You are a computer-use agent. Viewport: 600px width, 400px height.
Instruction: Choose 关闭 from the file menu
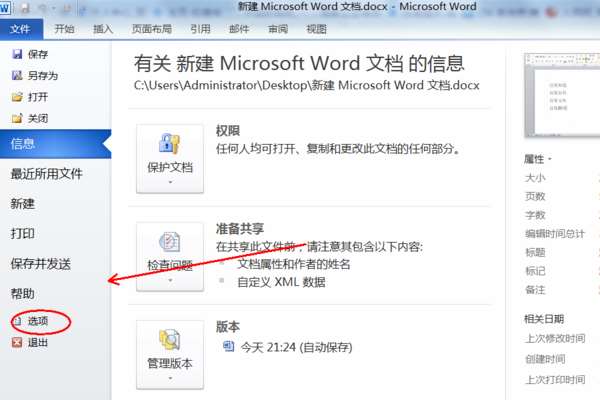(x=38, y=119)
